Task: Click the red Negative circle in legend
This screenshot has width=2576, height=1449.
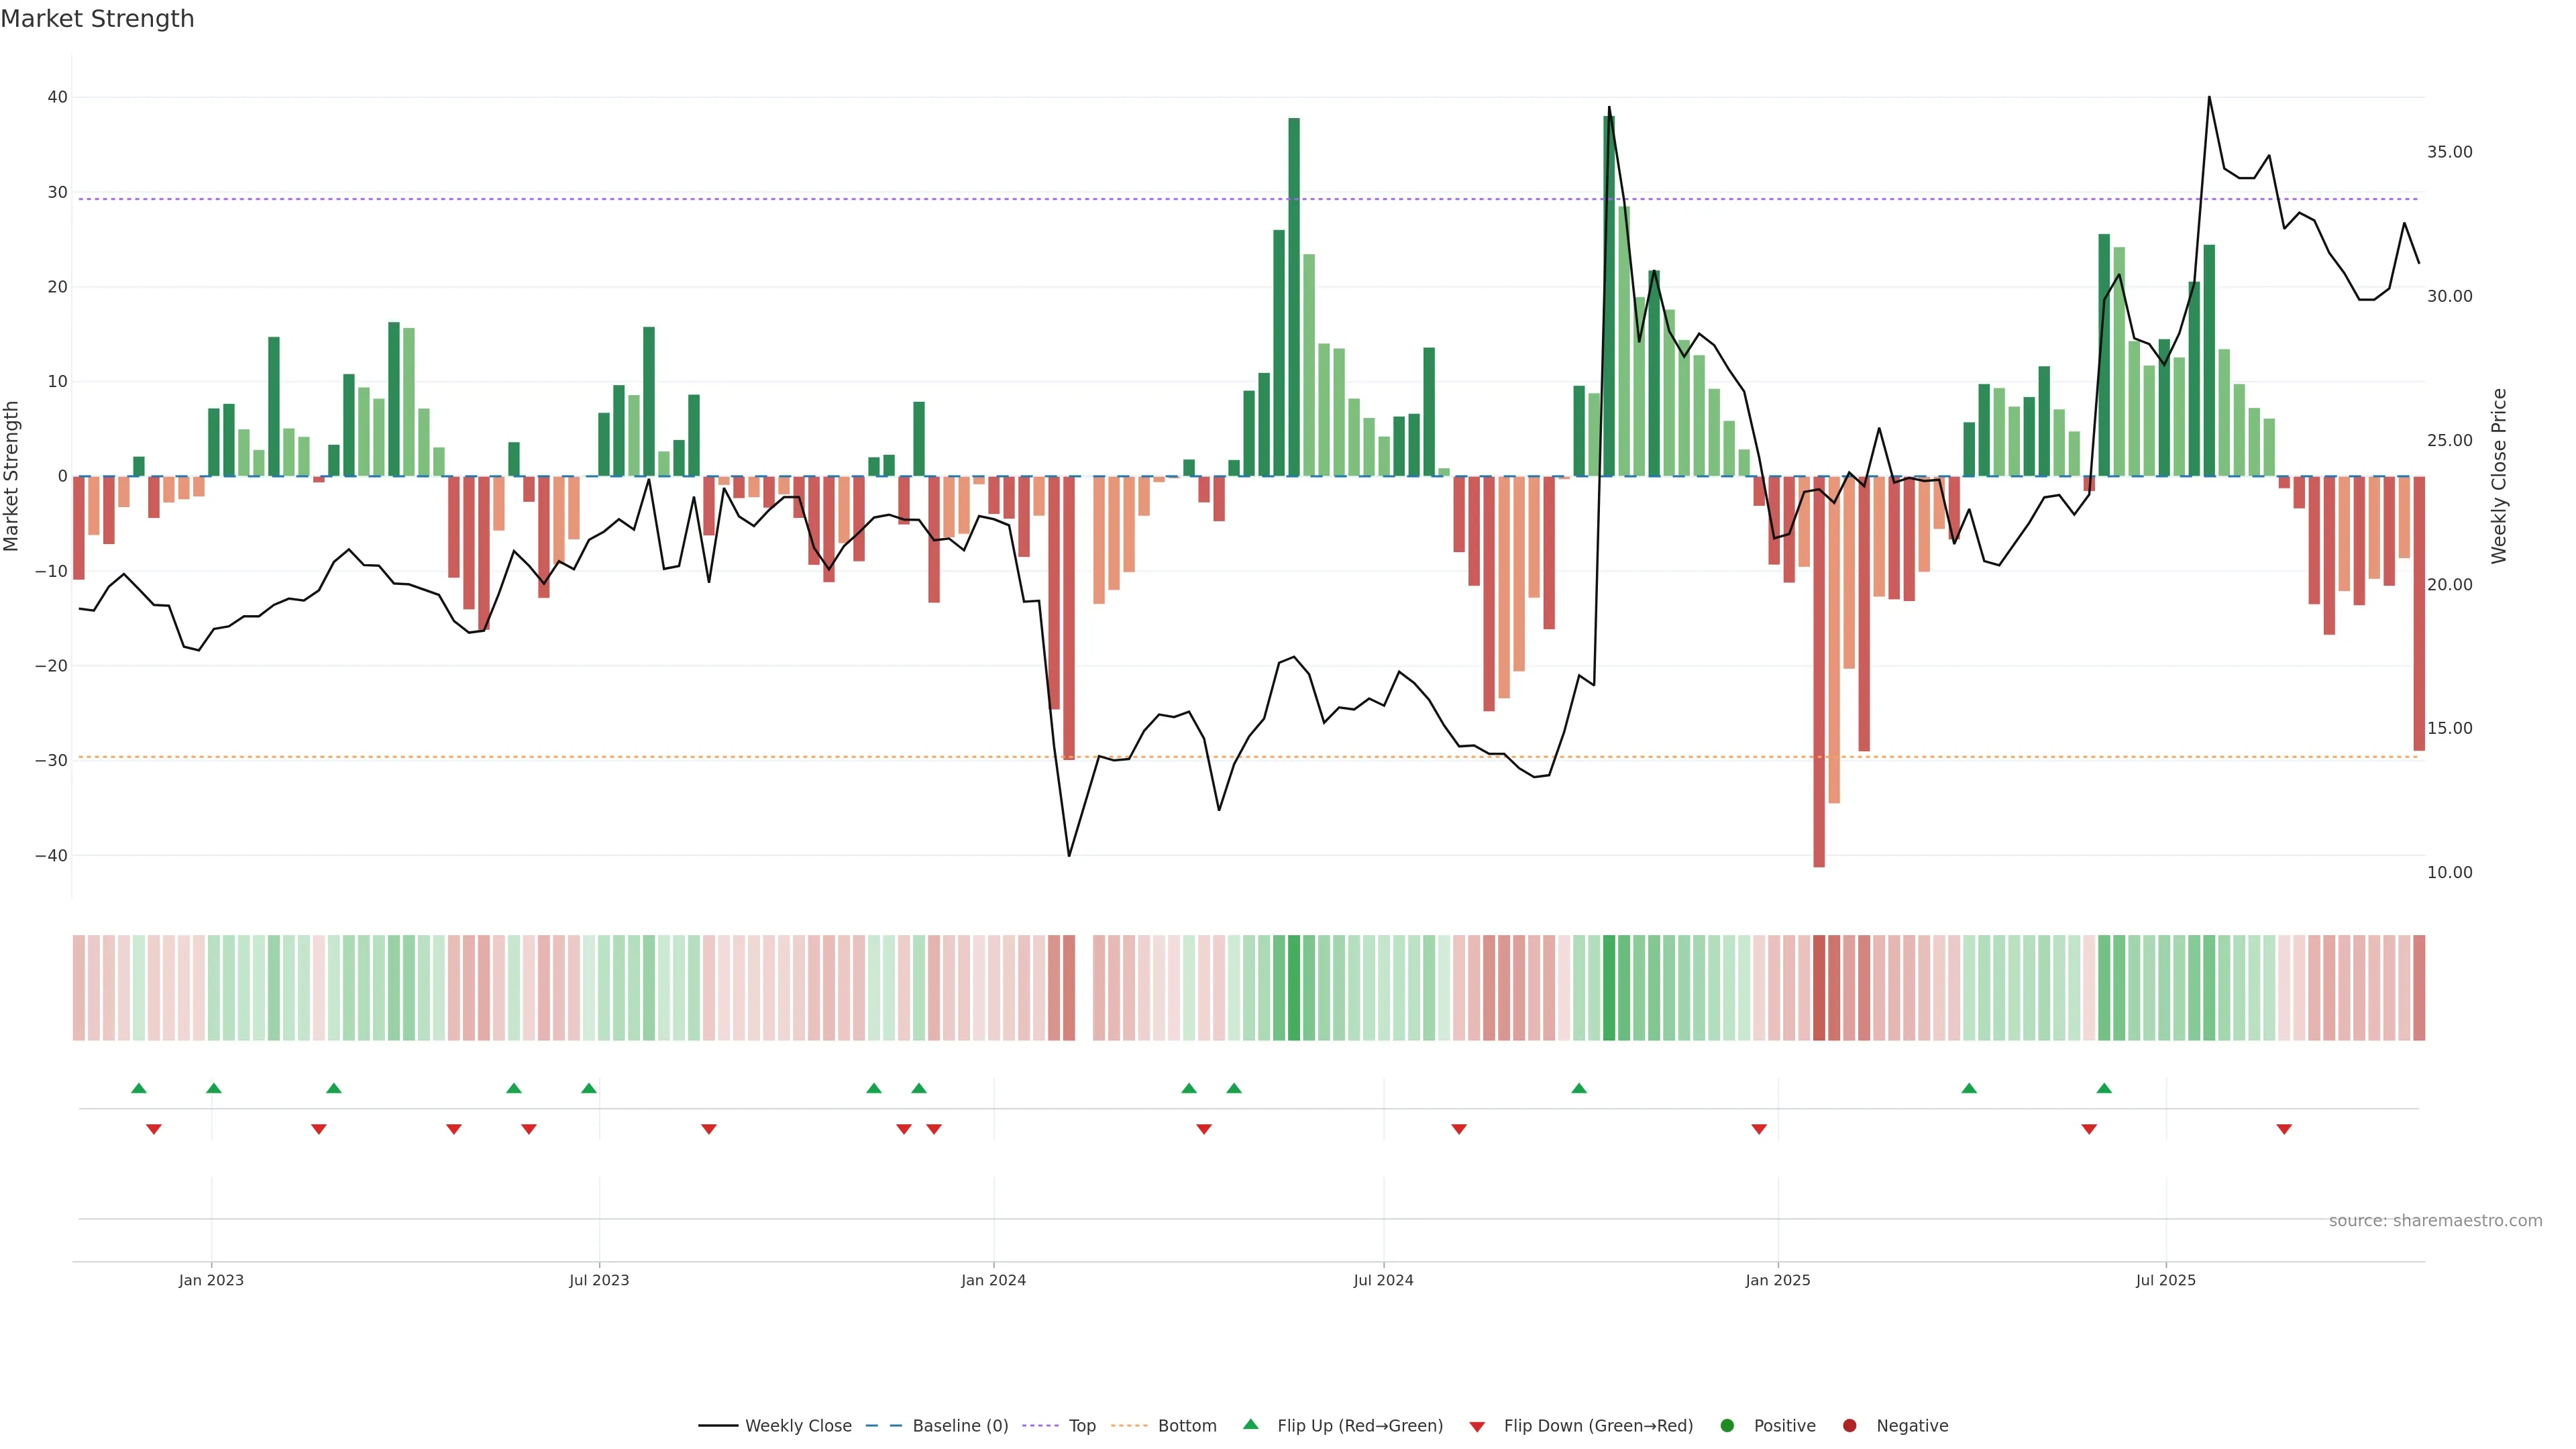Action: (x=1849, y=1426)
